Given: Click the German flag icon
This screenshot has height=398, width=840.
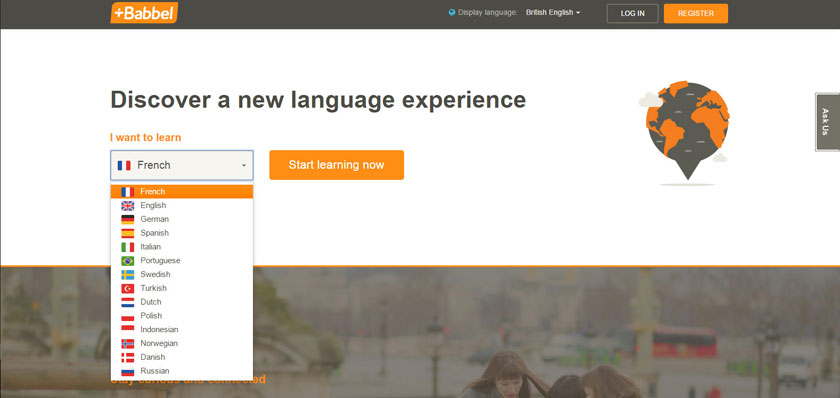Looking at the screenshot, I should pos(128,219).
